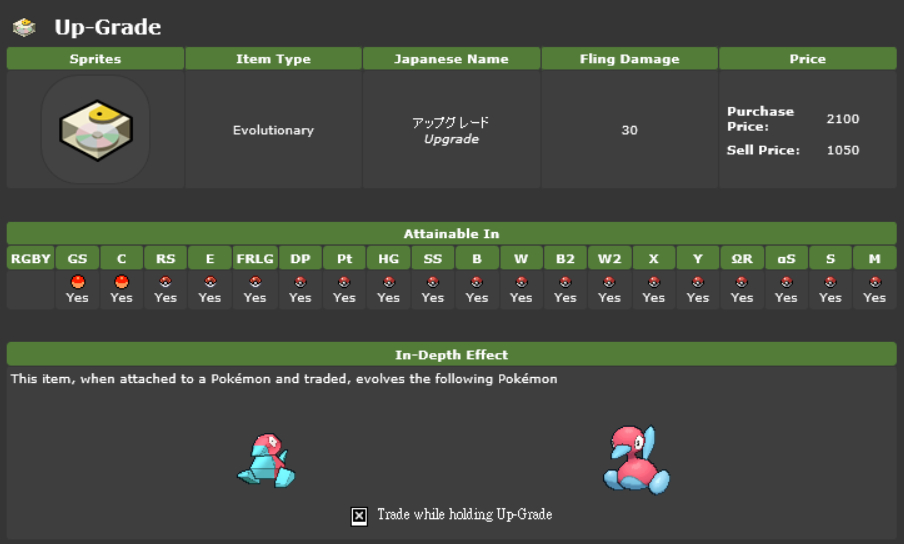This screenshot has width=904, height=544.
Task: Click the Poké Ball icon under M column
Action: 875,282
